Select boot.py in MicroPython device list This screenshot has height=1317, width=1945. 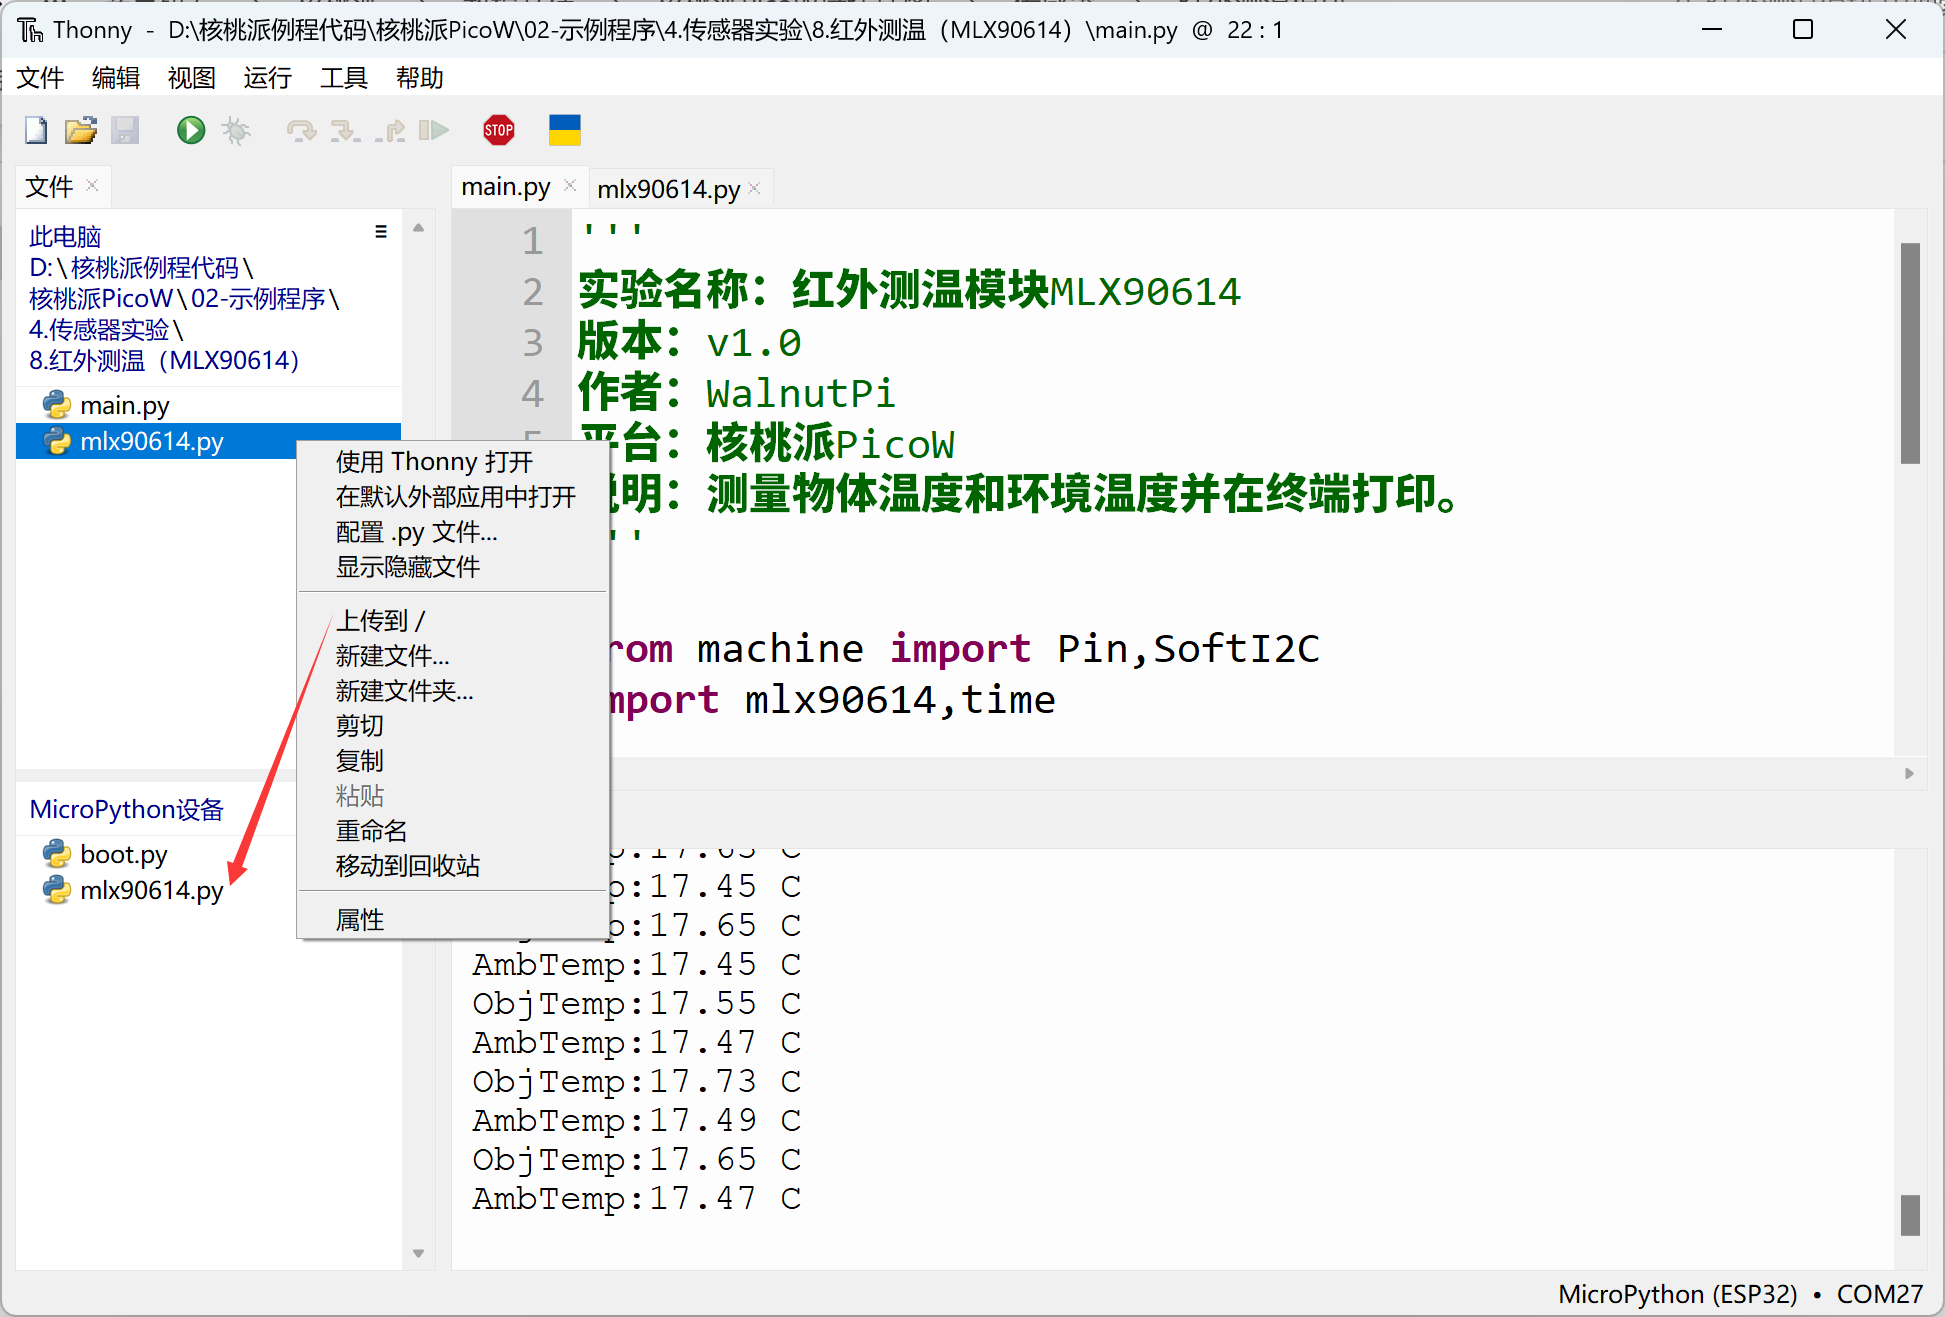click(123, 855)
